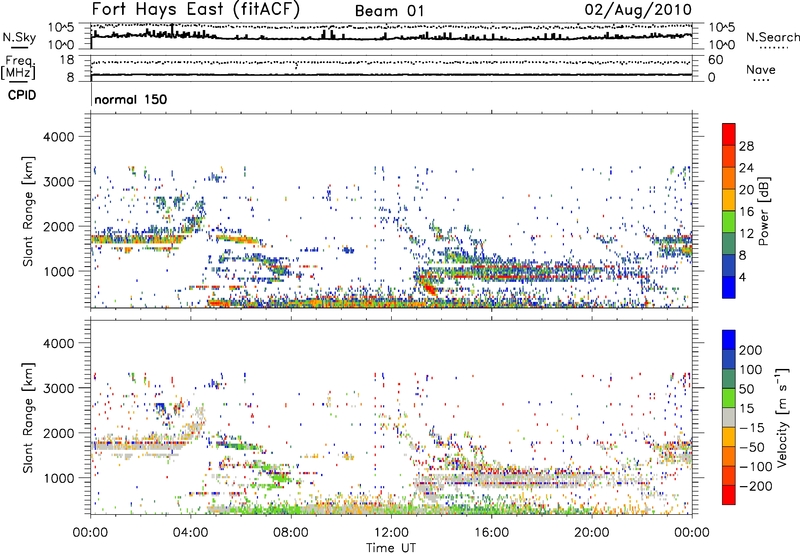Click the 'Nave' legend label
Image resolution: width=800 pixels, height=554 pixels.
tap(761, 69)
